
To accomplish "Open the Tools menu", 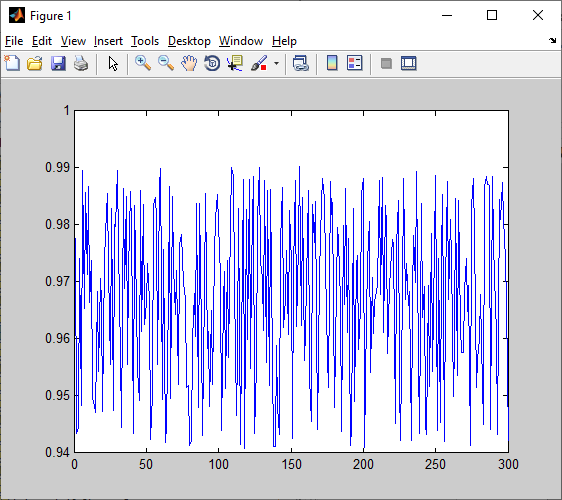I will [145, 41].
